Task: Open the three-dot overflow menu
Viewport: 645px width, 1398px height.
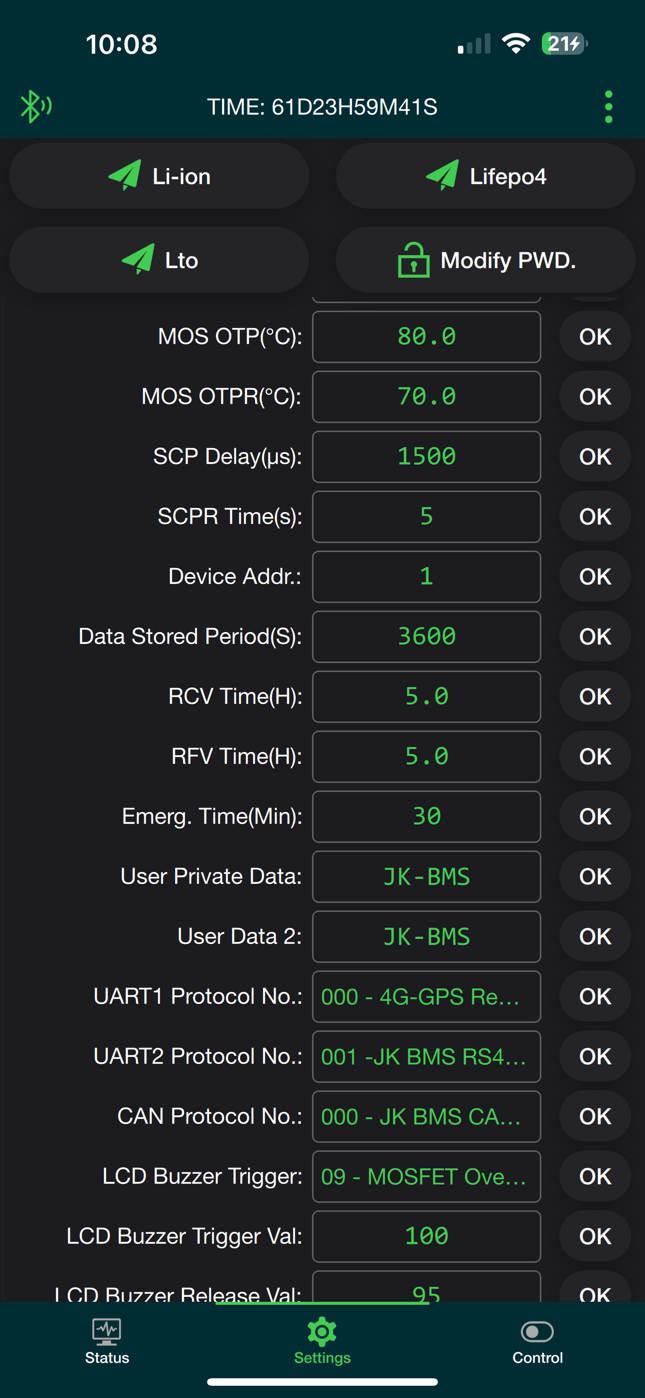Action: tap(608, 107)
